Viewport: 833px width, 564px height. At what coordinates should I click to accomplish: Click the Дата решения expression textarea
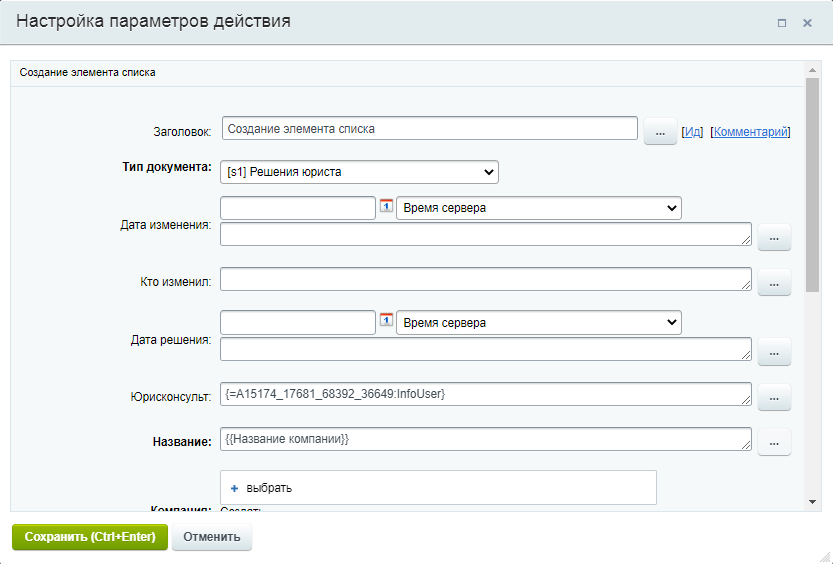click(x=486, y=349)
